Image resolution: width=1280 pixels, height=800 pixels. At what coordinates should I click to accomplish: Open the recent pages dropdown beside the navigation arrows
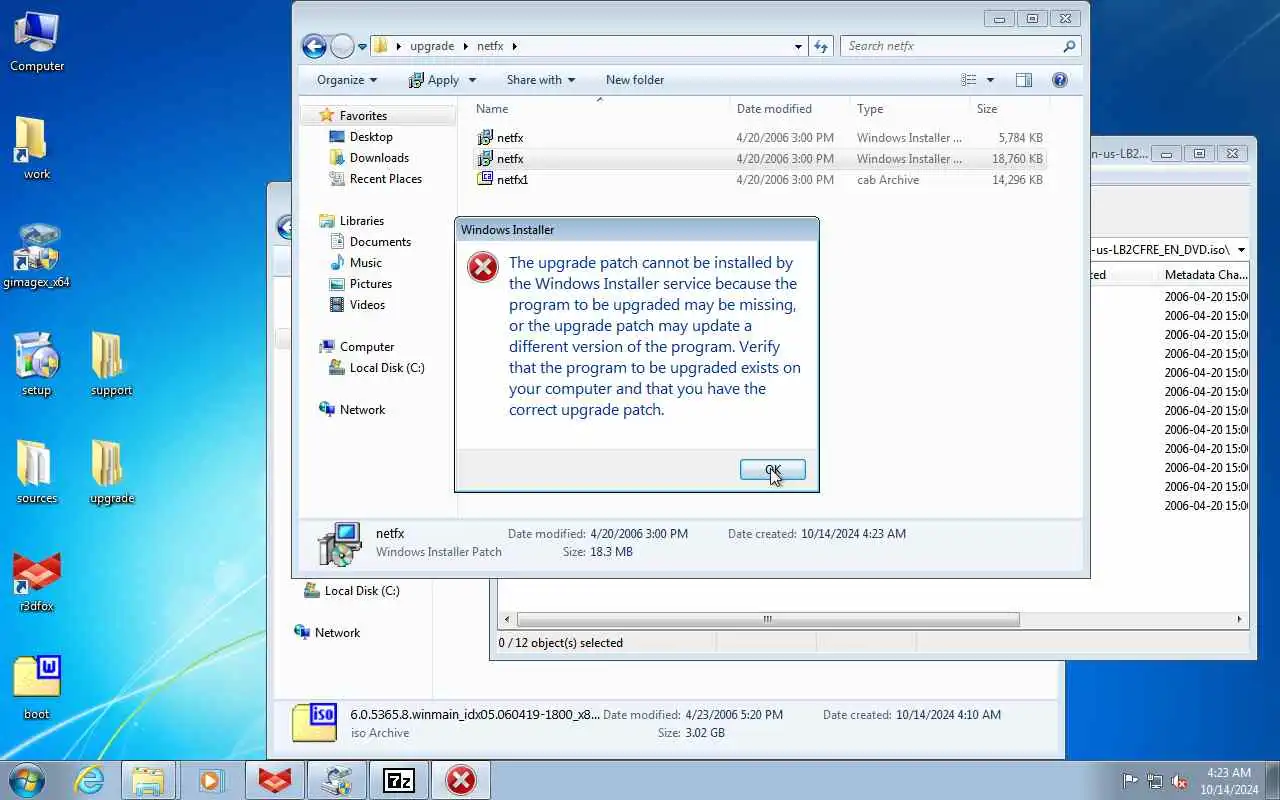362,47
